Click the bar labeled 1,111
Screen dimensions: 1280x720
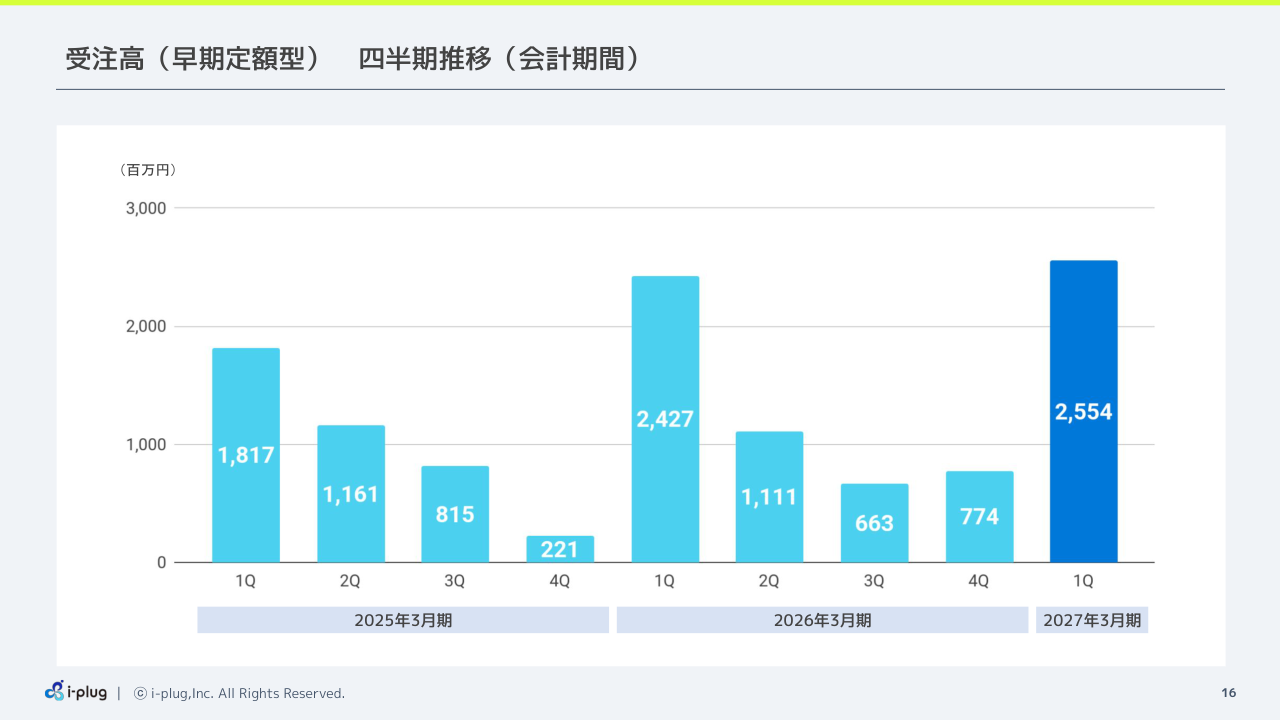[769, 497]
